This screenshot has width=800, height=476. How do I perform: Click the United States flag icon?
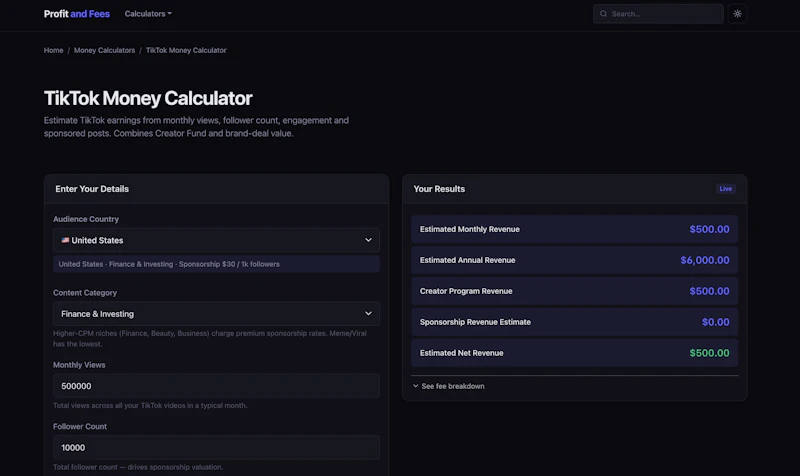(x=65, y=240)
